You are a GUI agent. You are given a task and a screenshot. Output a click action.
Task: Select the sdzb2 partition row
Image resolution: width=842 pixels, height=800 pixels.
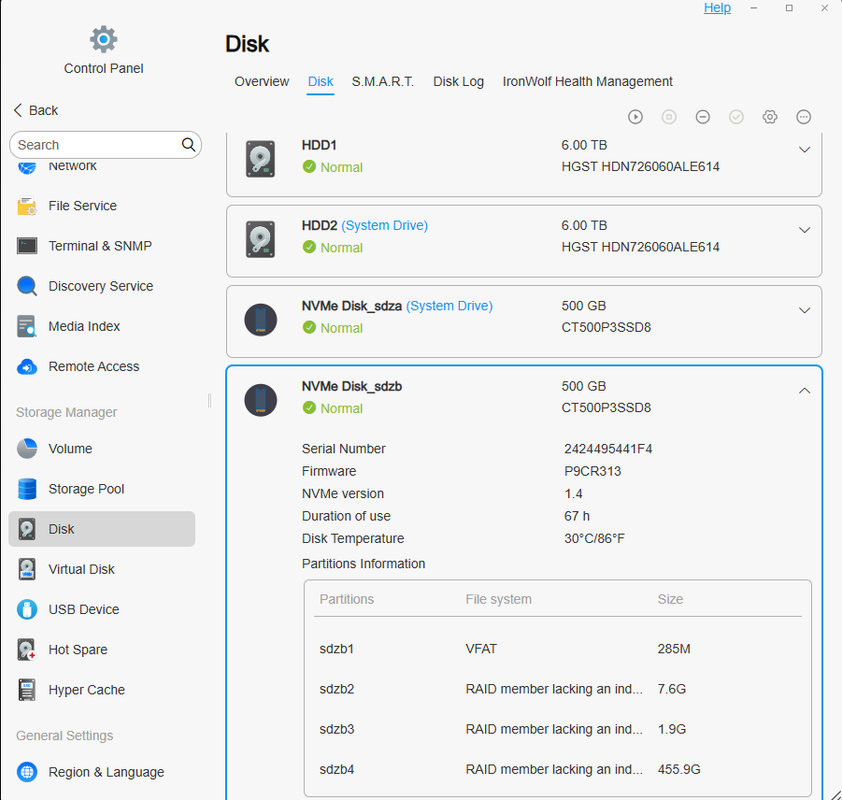tap(558, 689)
